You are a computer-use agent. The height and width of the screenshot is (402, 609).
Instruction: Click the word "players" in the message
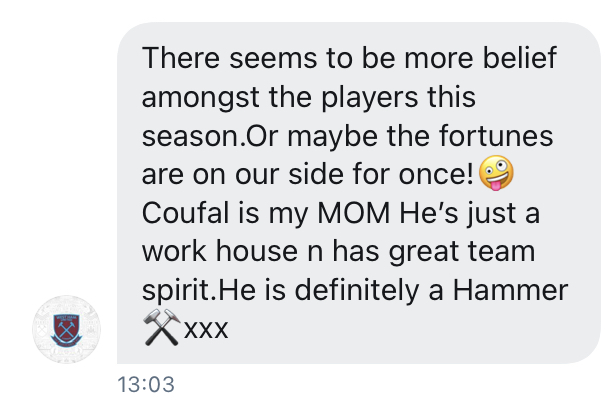[370, 98]
